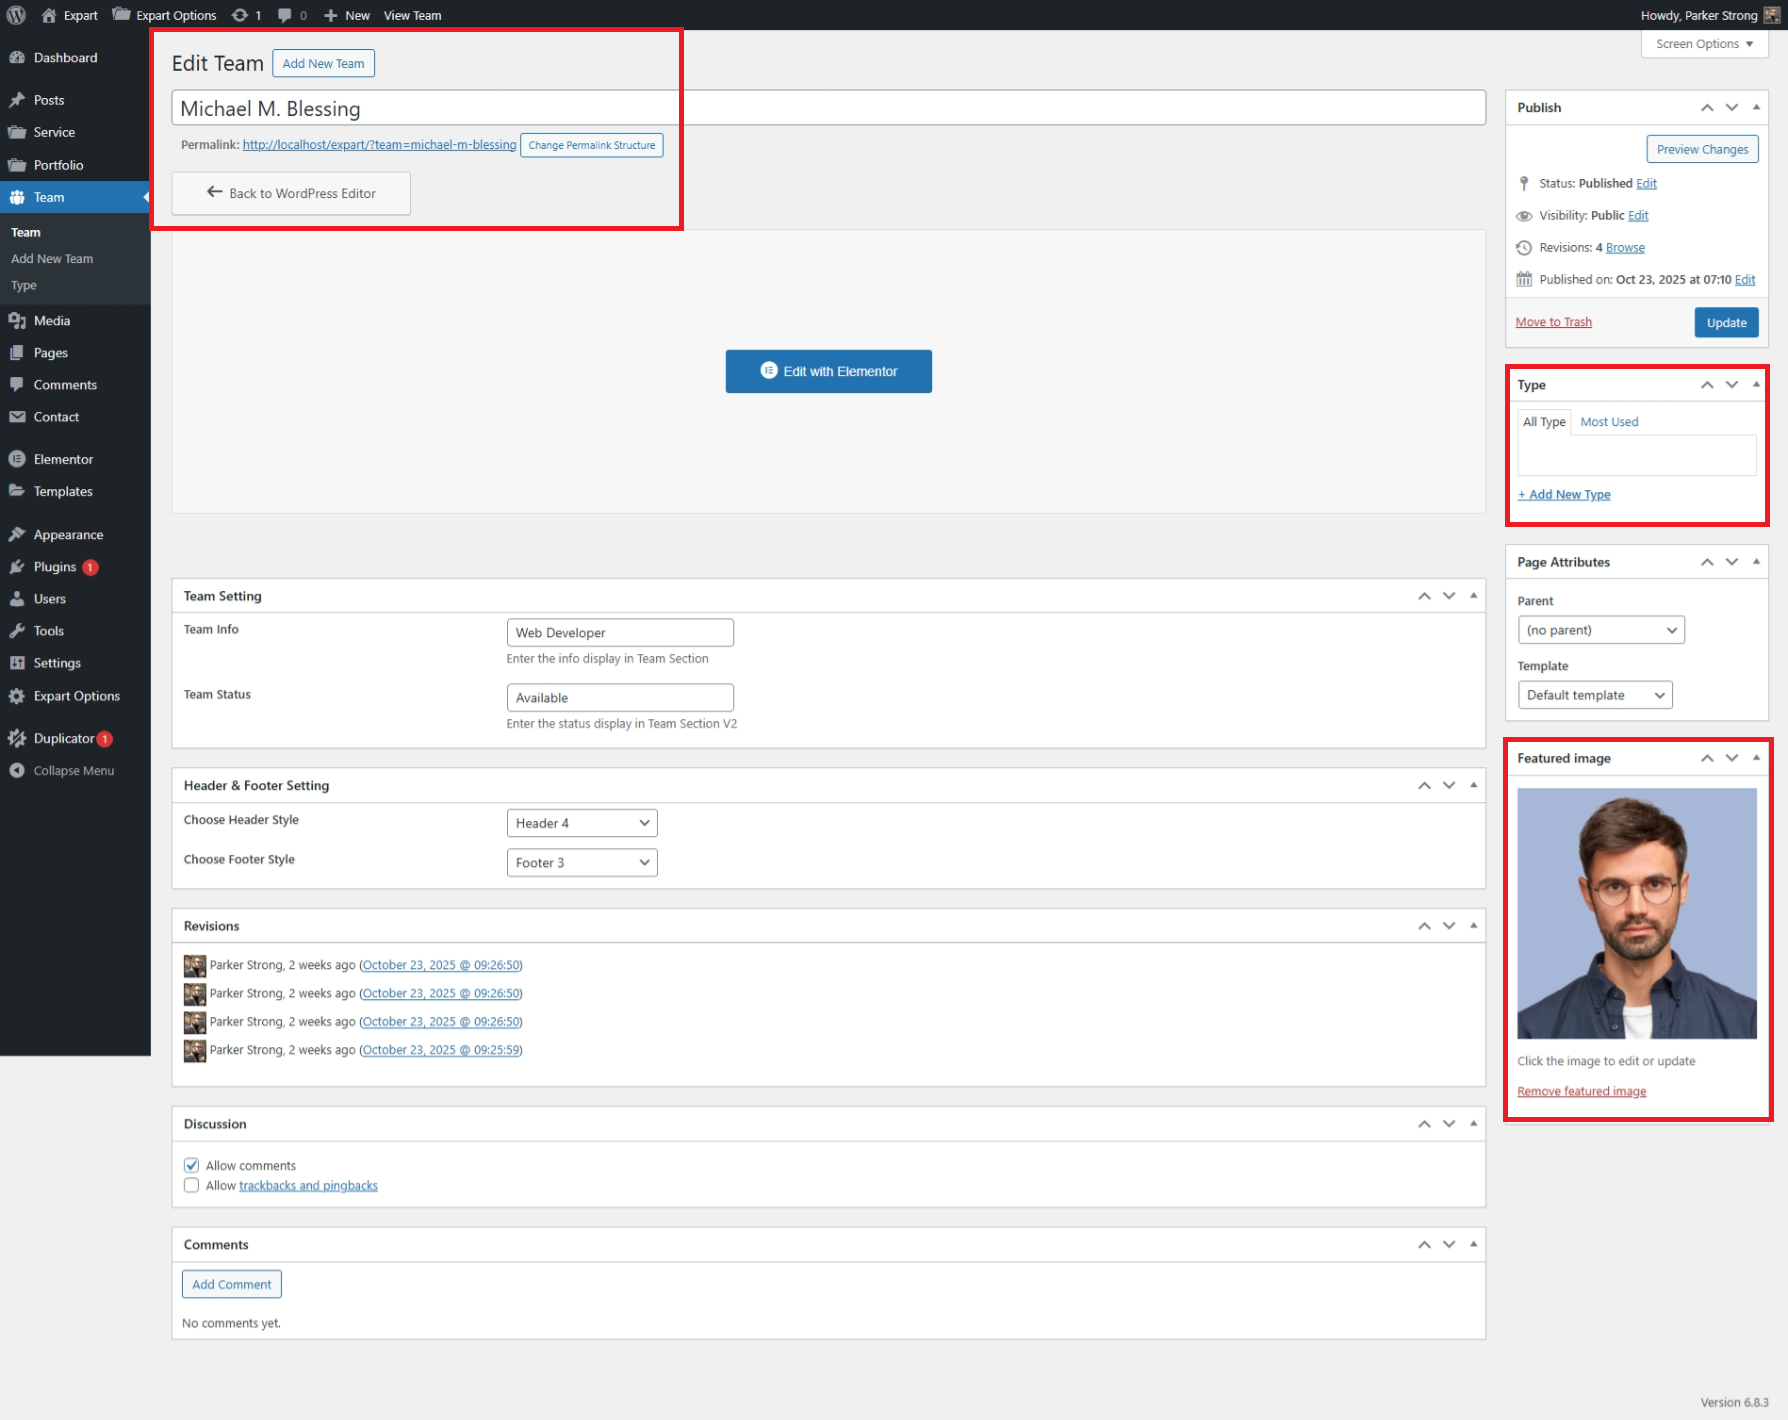Image resolution: width=1788 pixels, height=1420 pixels.
Task: Collapse the admin sidebar menu
Action: [73, 771]
